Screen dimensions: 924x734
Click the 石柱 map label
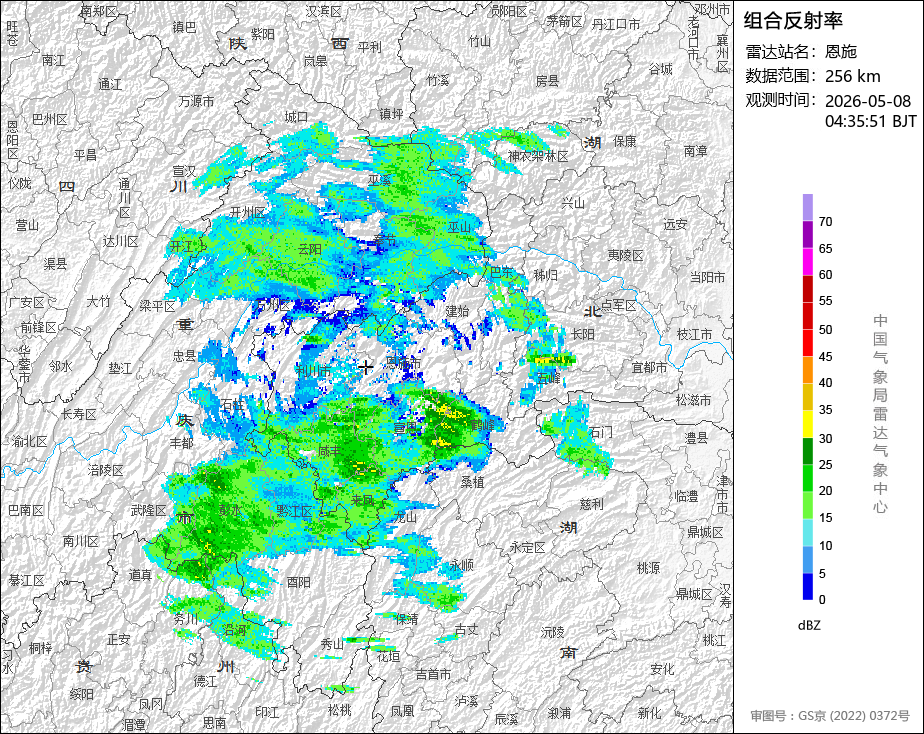point(233,405)
